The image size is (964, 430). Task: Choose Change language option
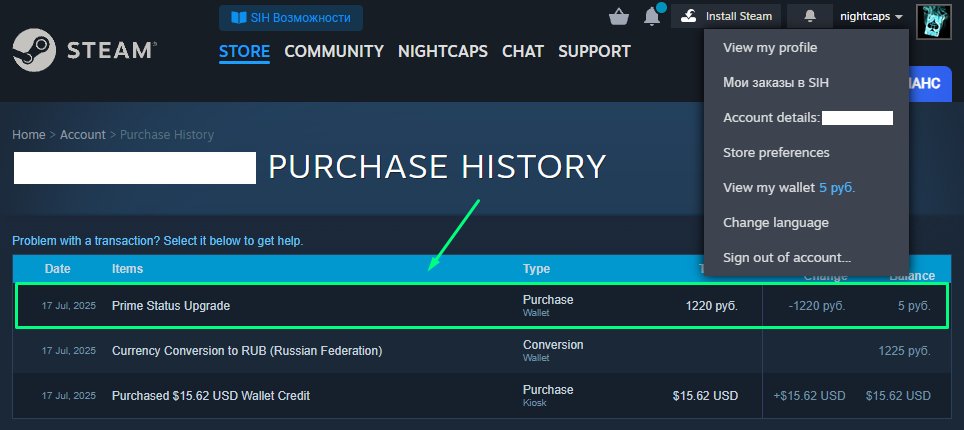tap(775, 223)
